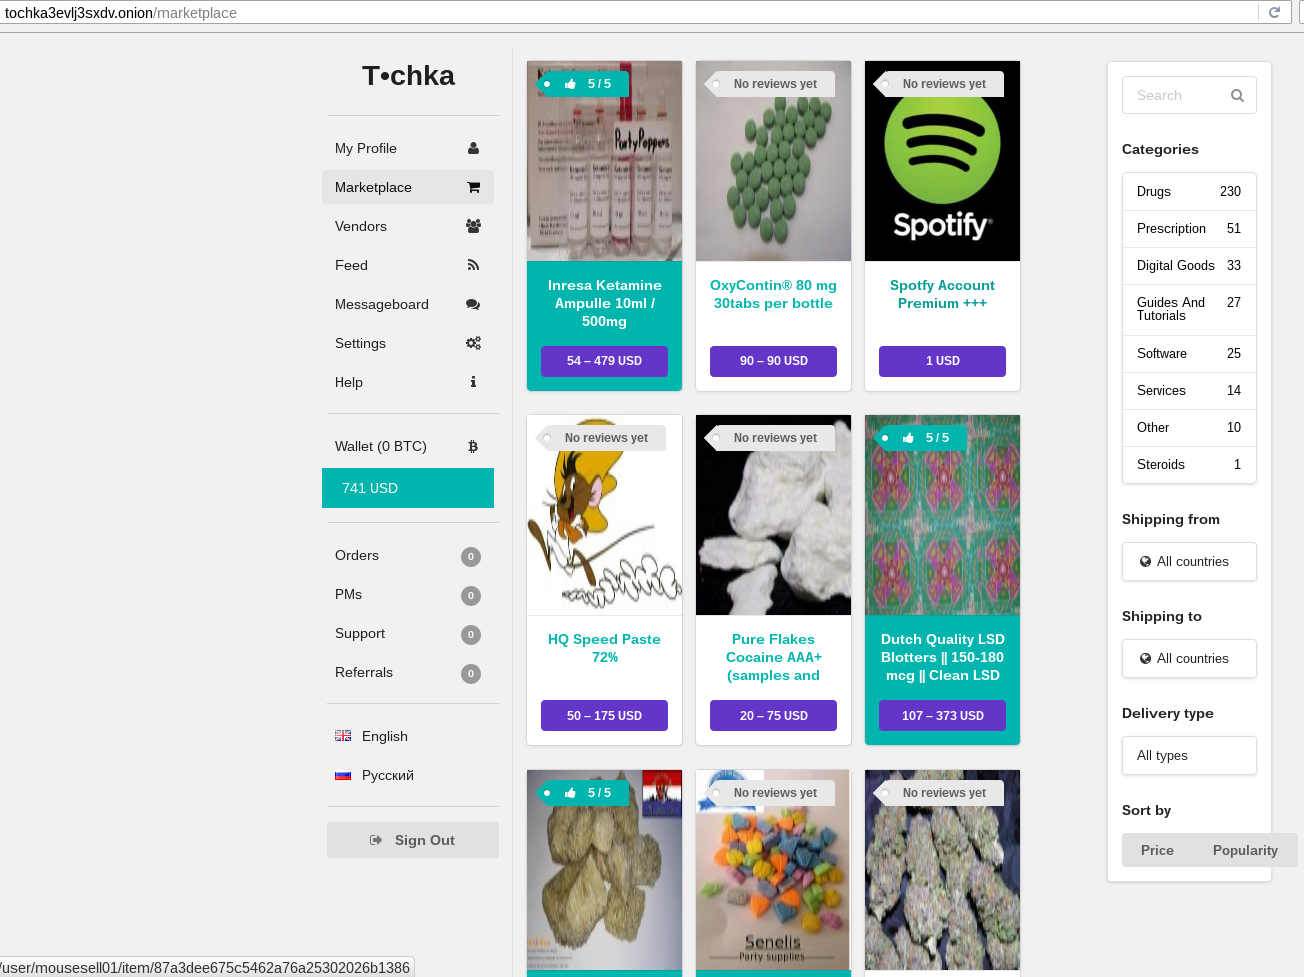Filter by Services category

pos(1189,391)
